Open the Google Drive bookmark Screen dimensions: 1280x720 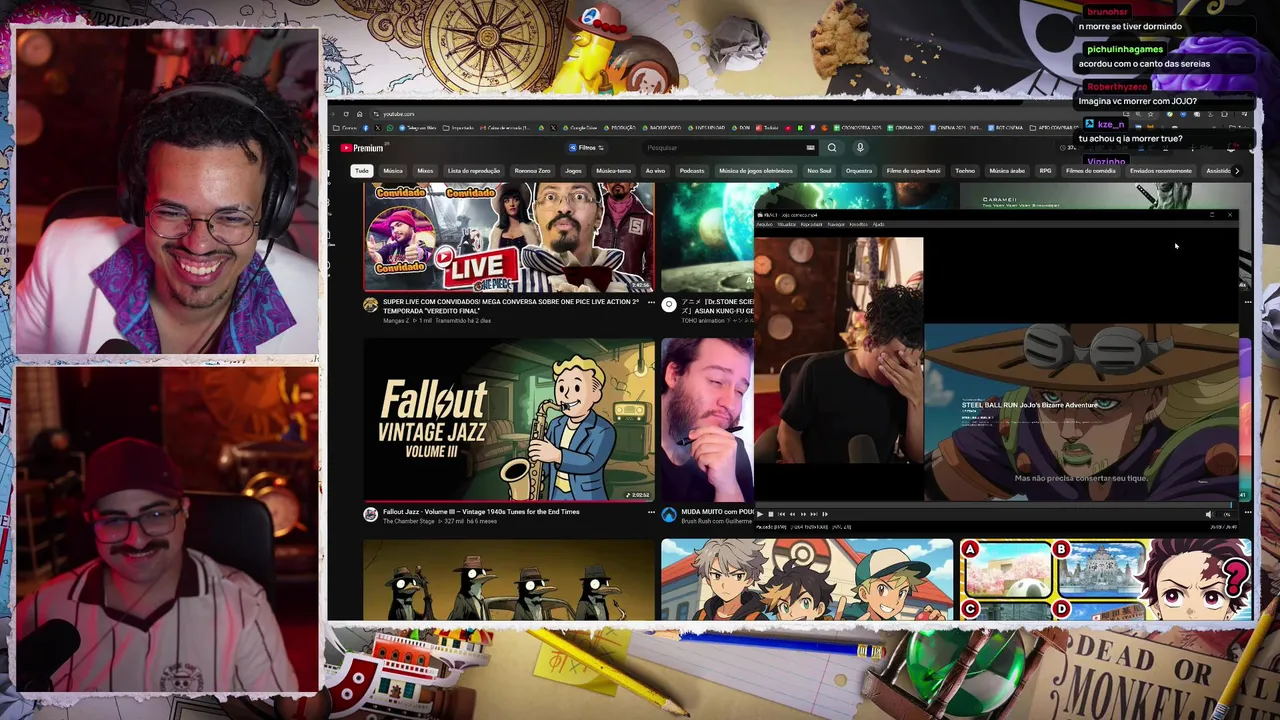(580, 128)
